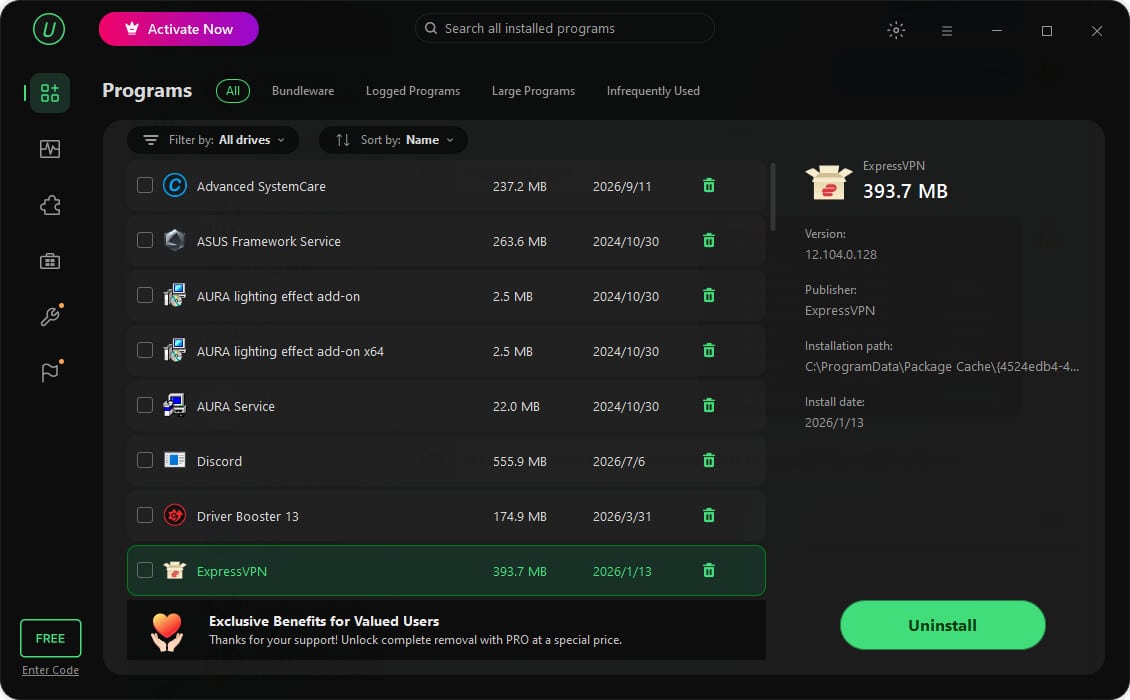Open the hamburger options menu
The image size is (1130, 700).
coord(947,31)
